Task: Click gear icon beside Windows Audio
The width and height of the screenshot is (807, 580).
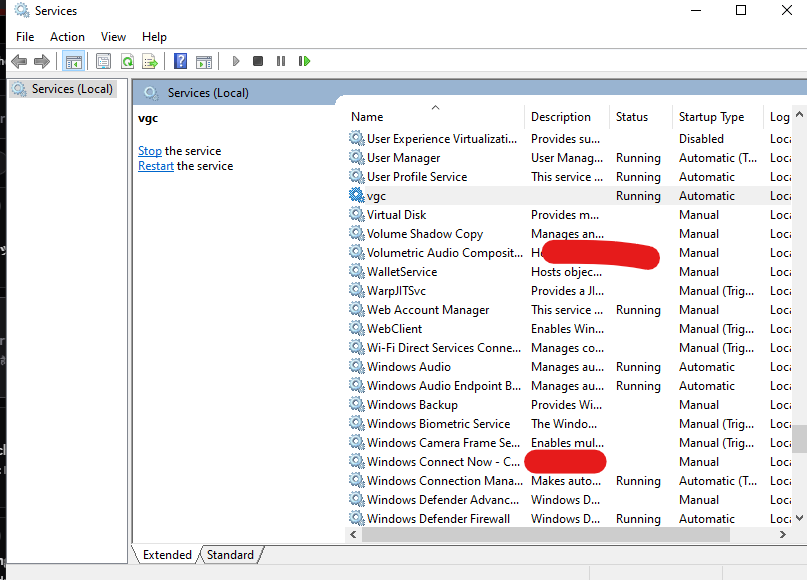Action: click(x=356, y=366)
